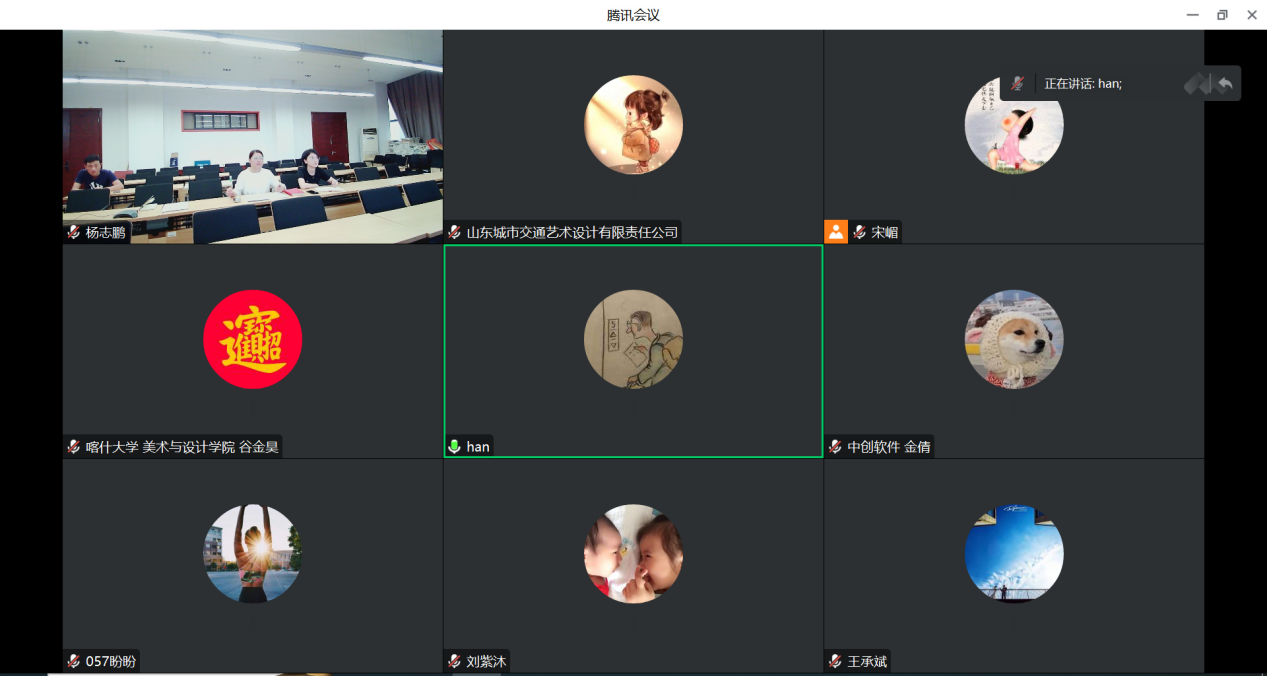
Task: Select the sunset avatar of 057盼盼
Action: tap(252, 553)
